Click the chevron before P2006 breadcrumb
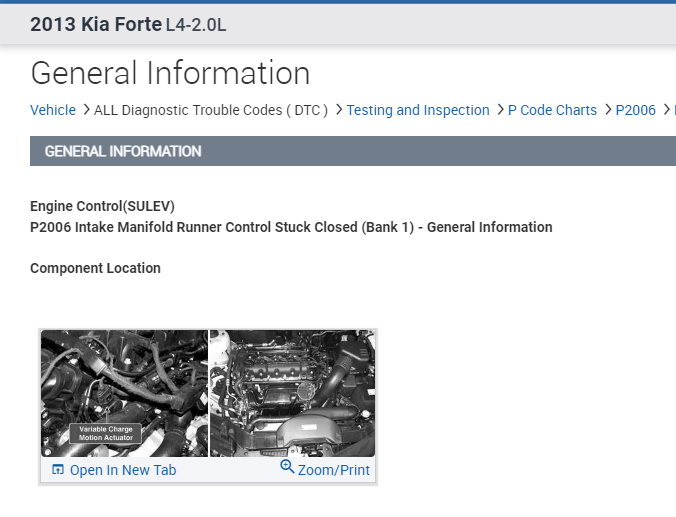Screen dimensions: 676x517 [x=608, y=110]
